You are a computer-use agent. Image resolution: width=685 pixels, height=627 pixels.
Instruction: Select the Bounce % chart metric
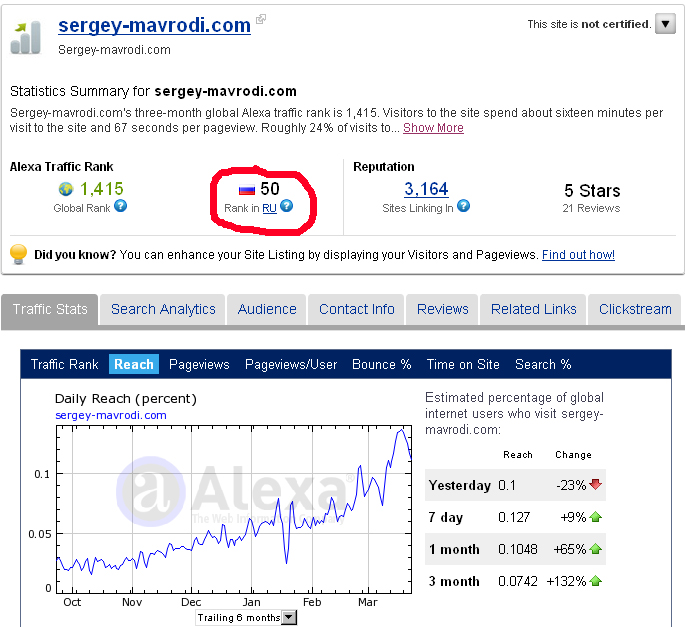(x=381, y=365)
